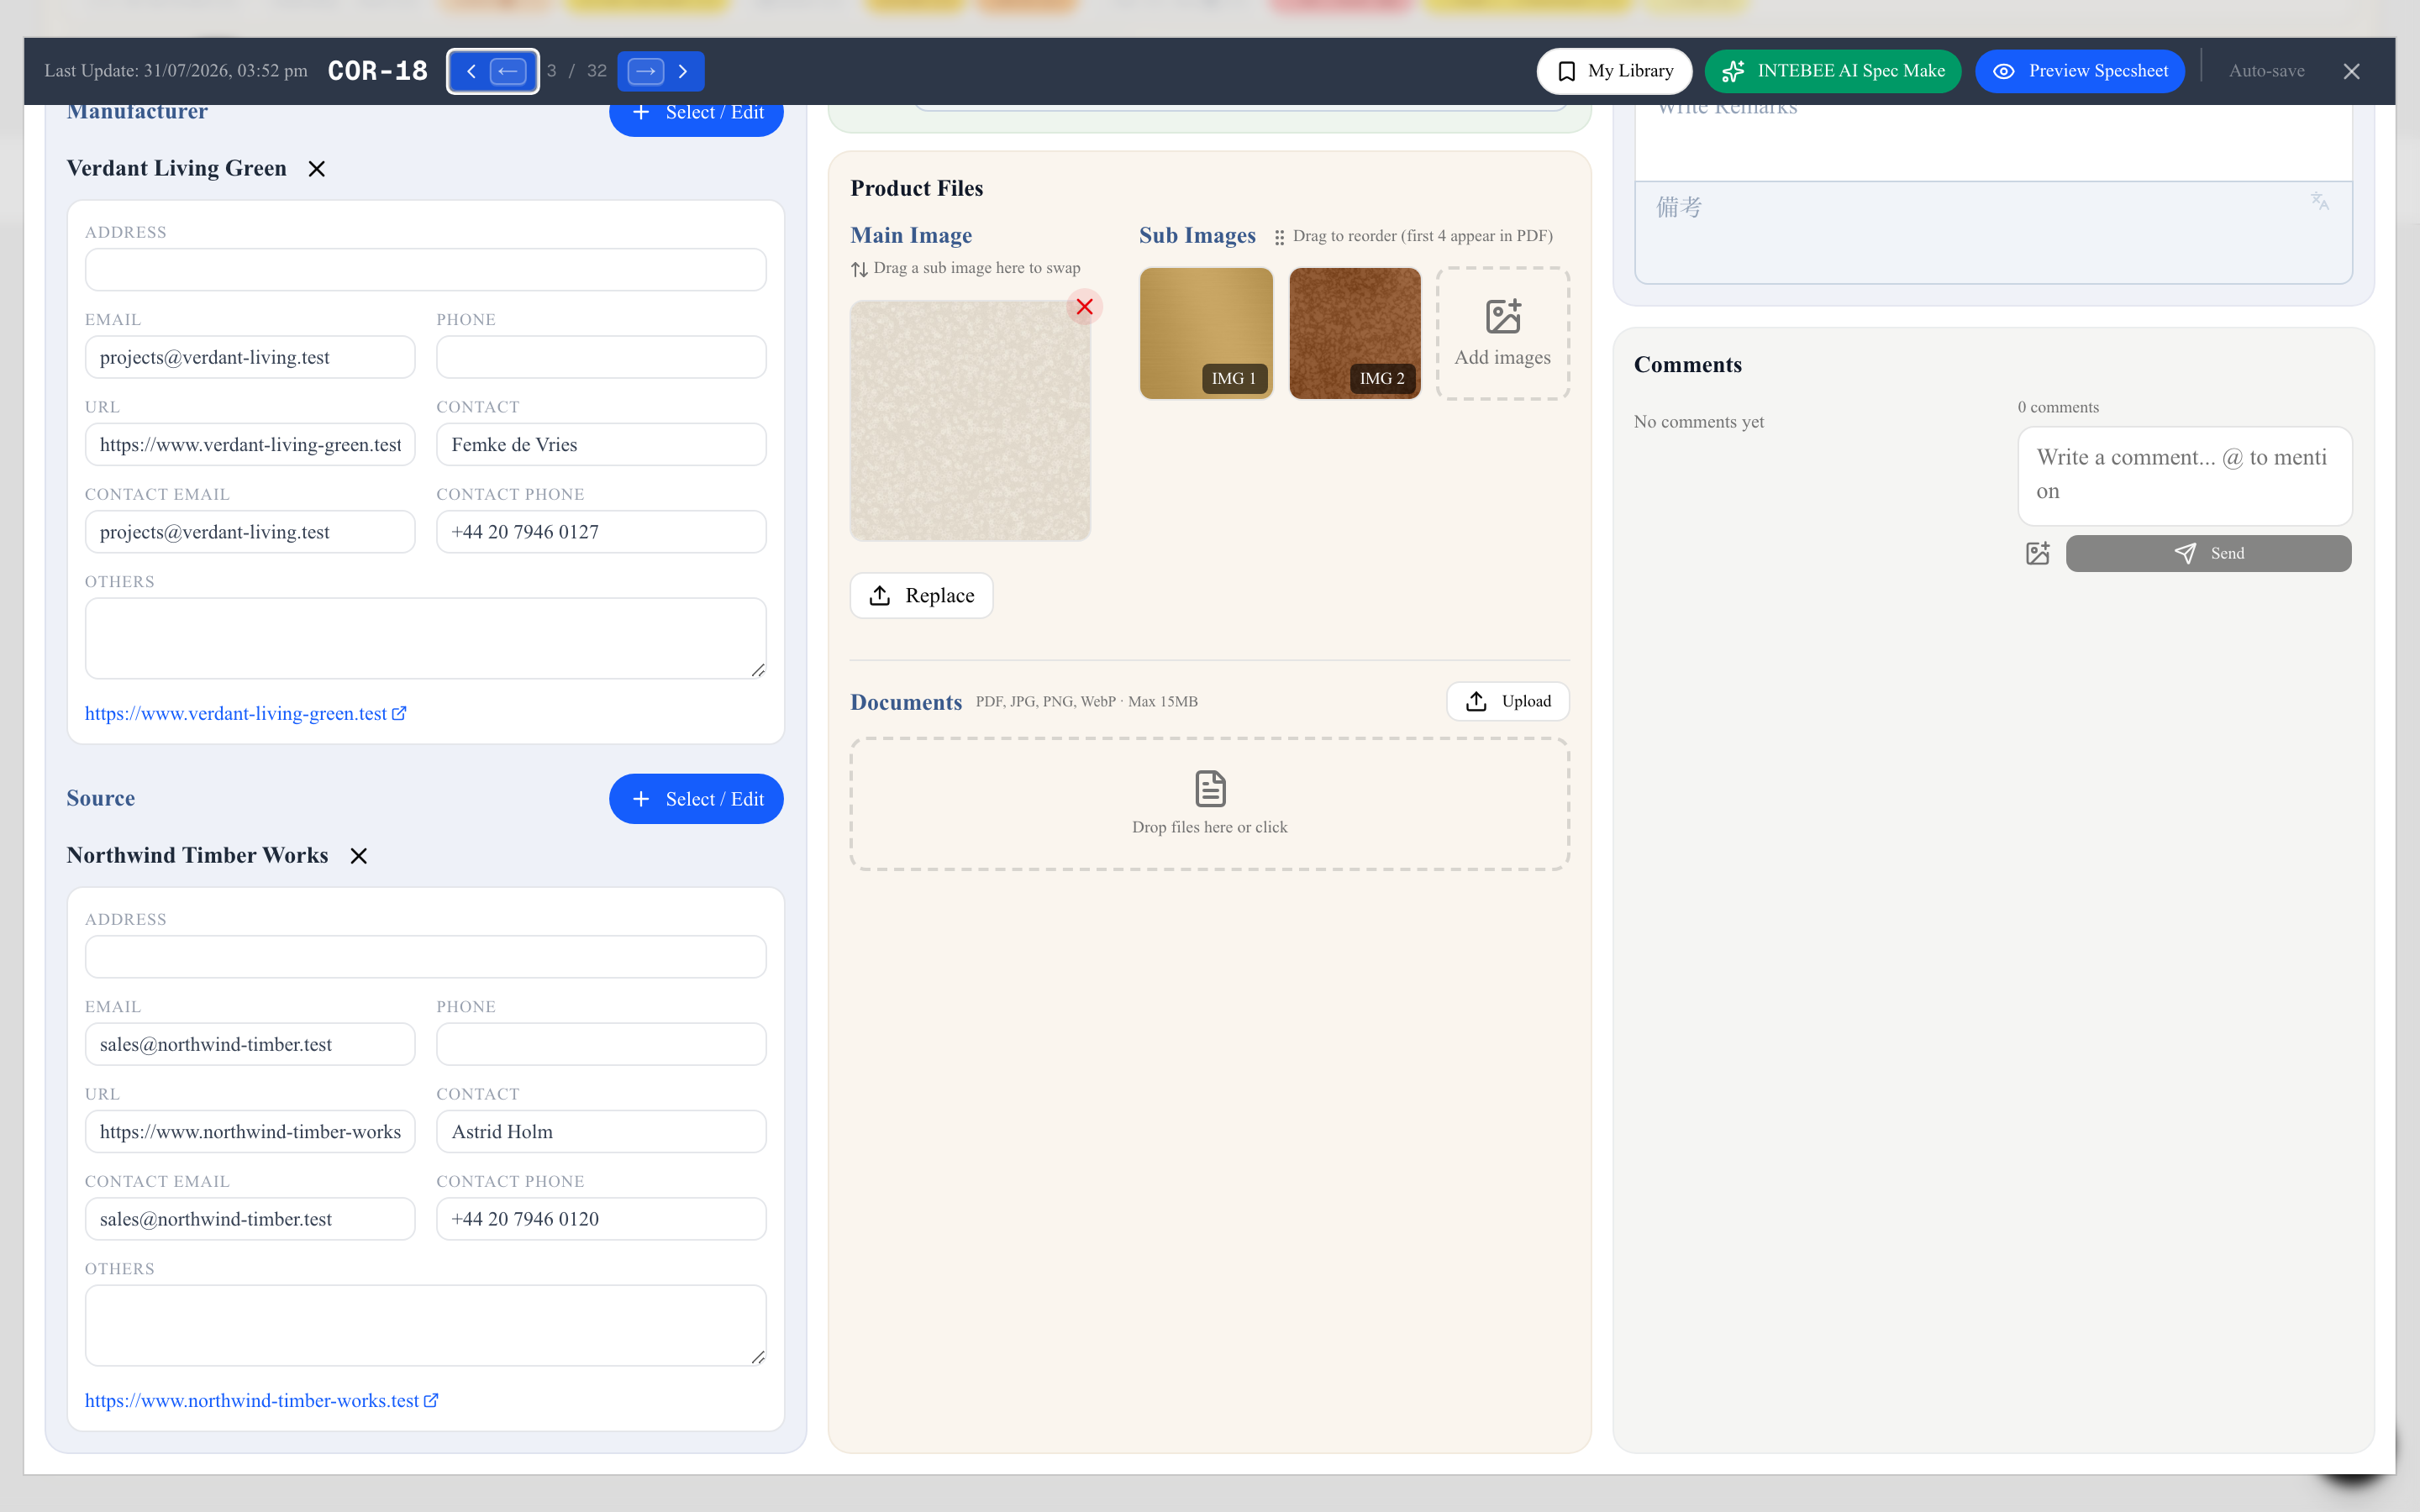This screenshot has height=1512, width=2420.
Task: Click contact phone +44 20 7946 0120
Action: (x=601, y=1219)
